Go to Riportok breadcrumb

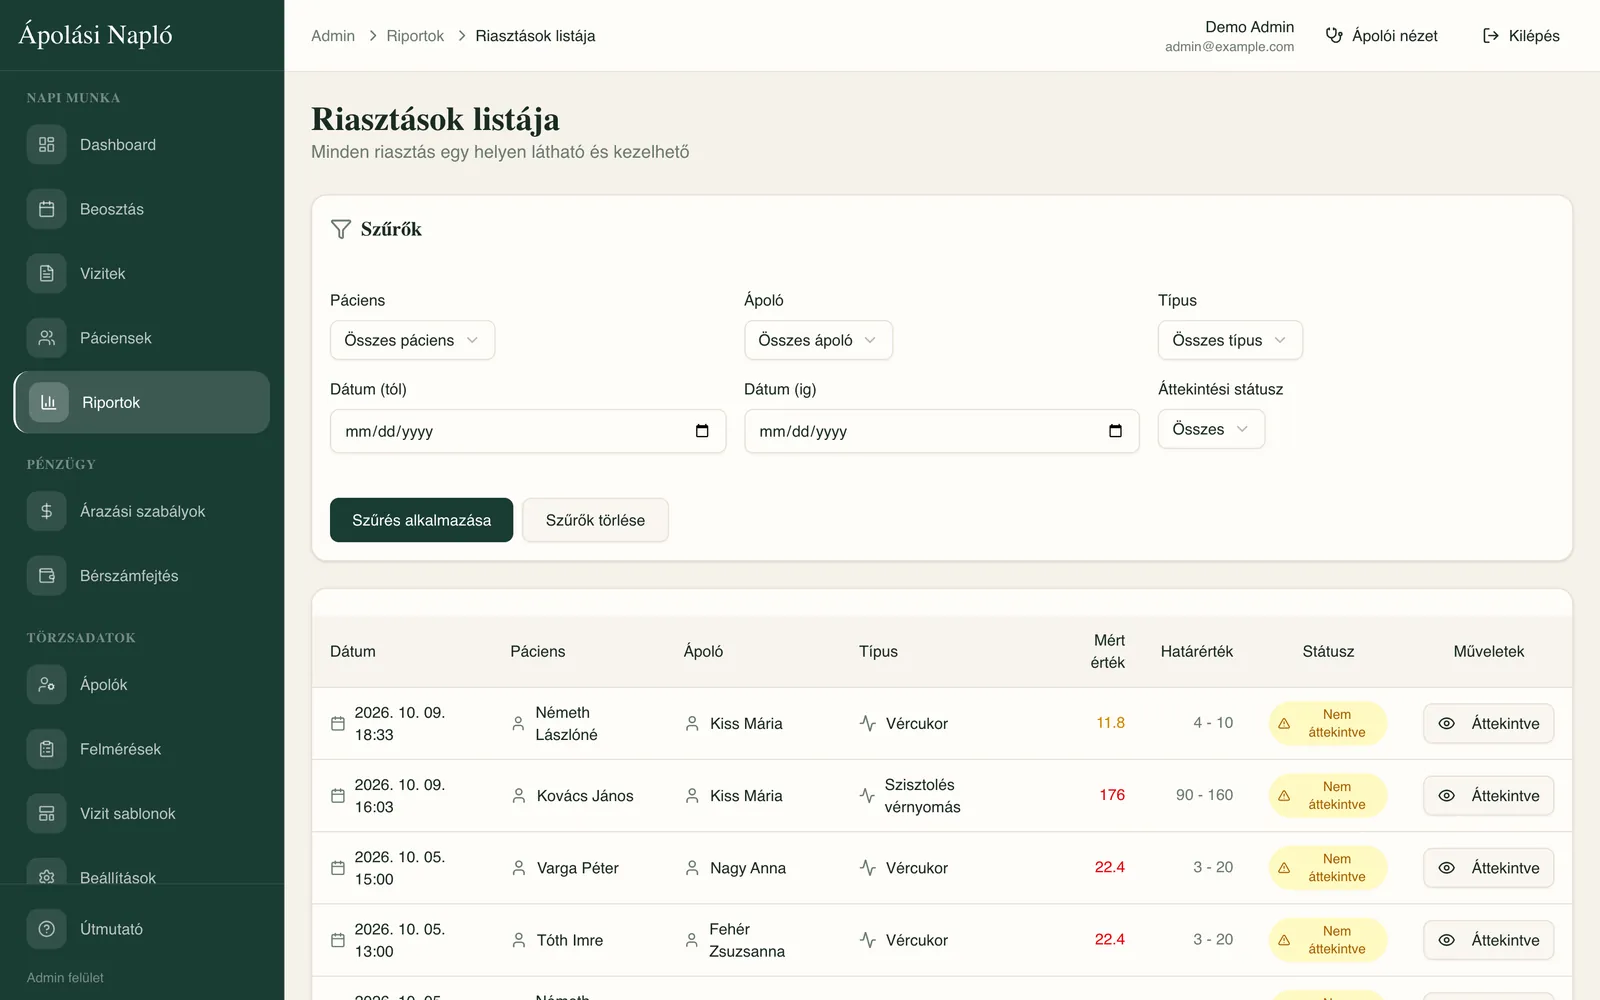point(415,36)
